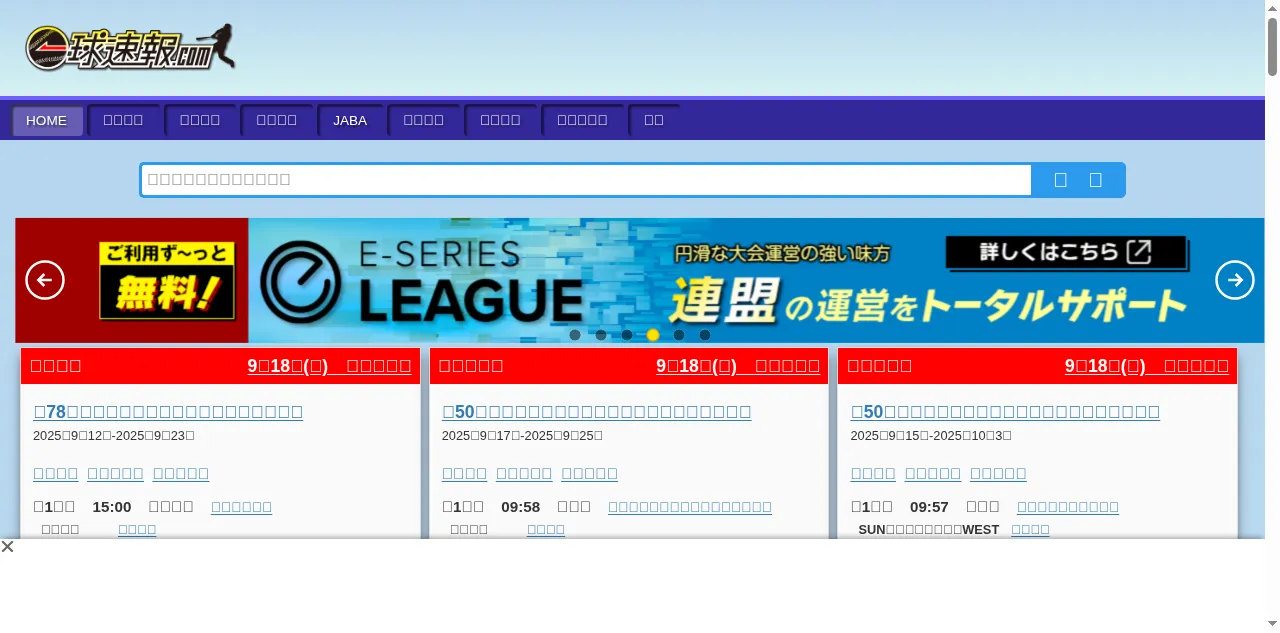Close the bottom ad with X icon
Screen dimensions: 1280x633
[8, 546]
